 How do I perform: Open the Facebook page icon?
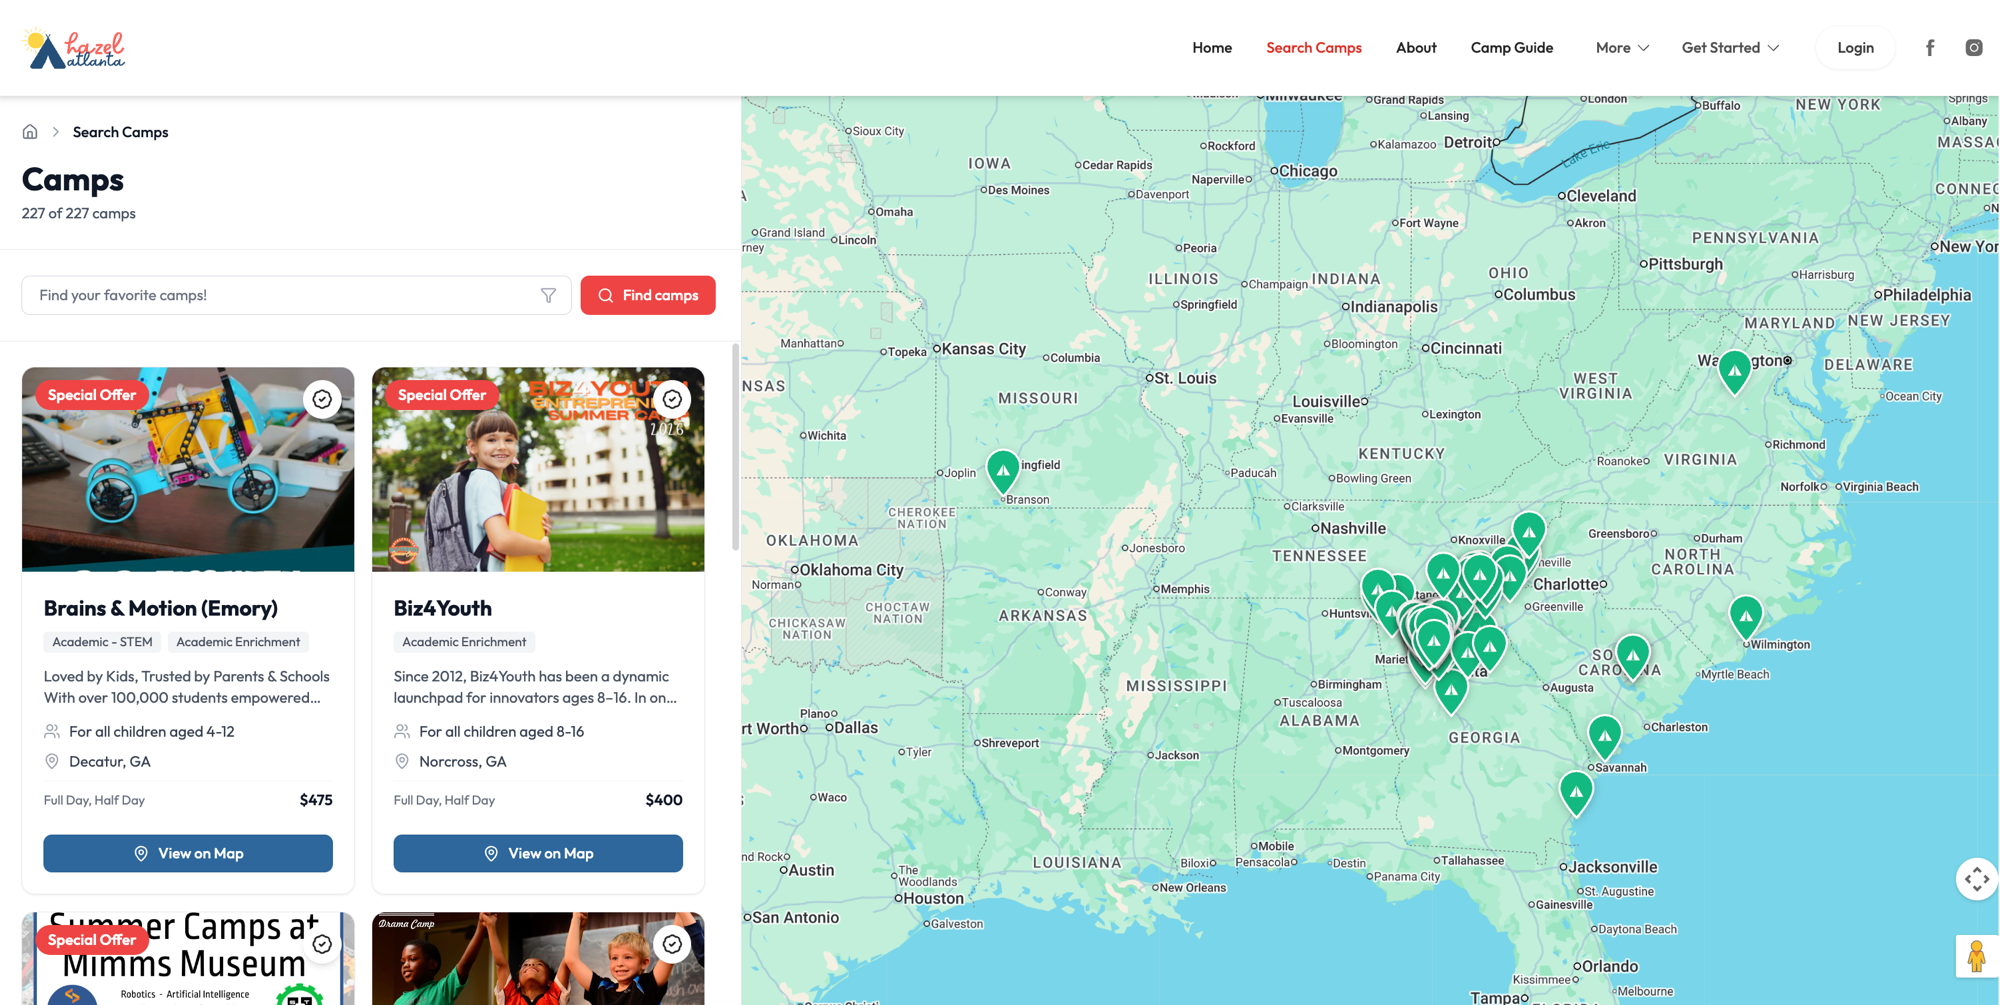(x=1930, y=47)
